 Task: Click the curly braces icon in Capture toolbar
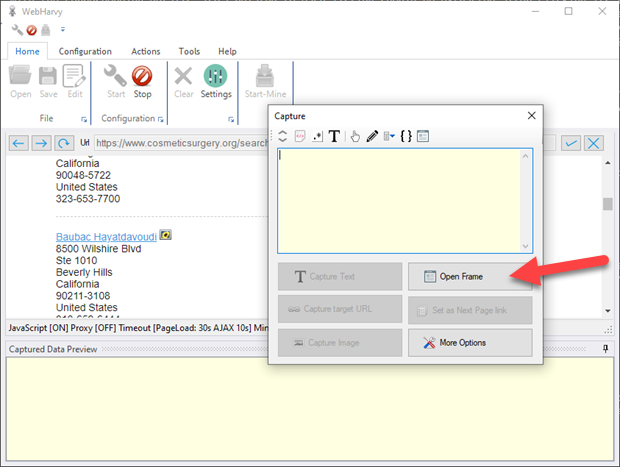(406, 136)
